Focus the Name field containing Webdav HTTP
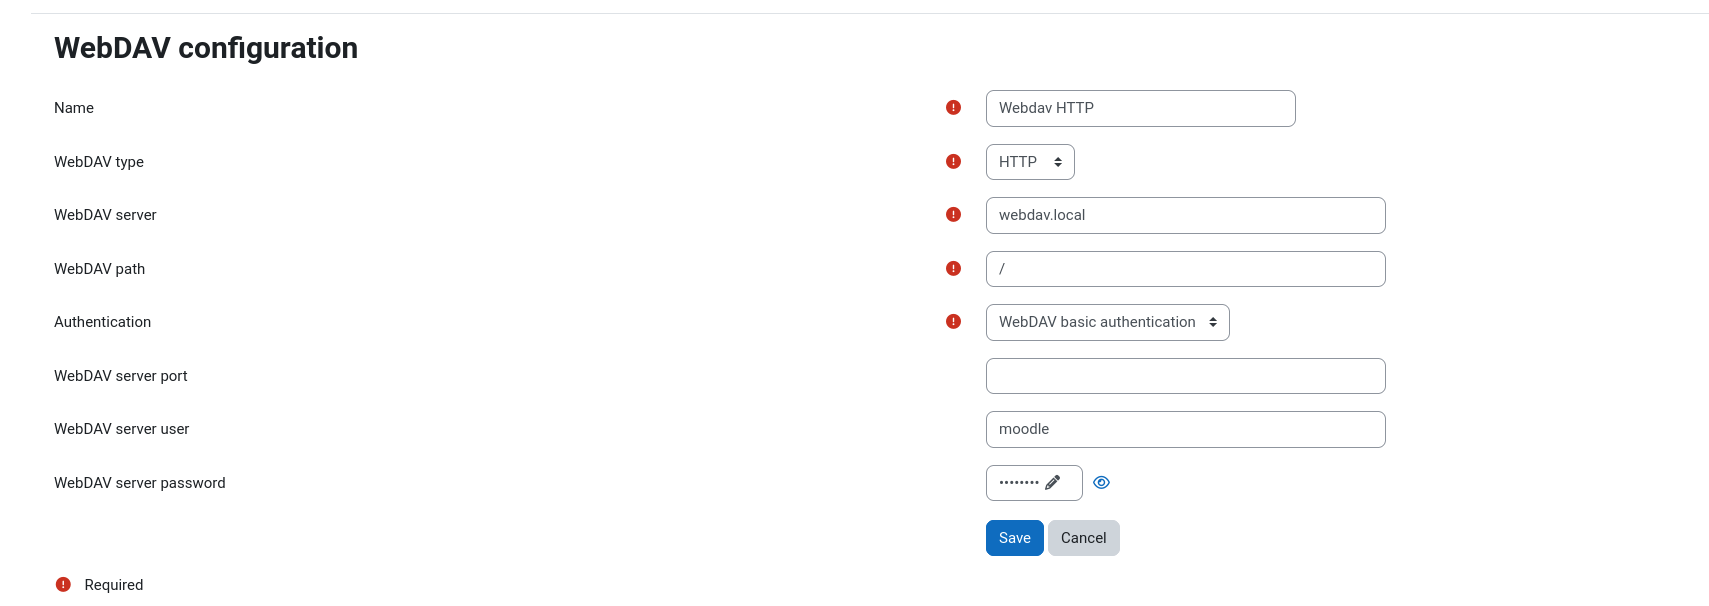This screenshot has width=1709, height=606. coord(1140,108)
